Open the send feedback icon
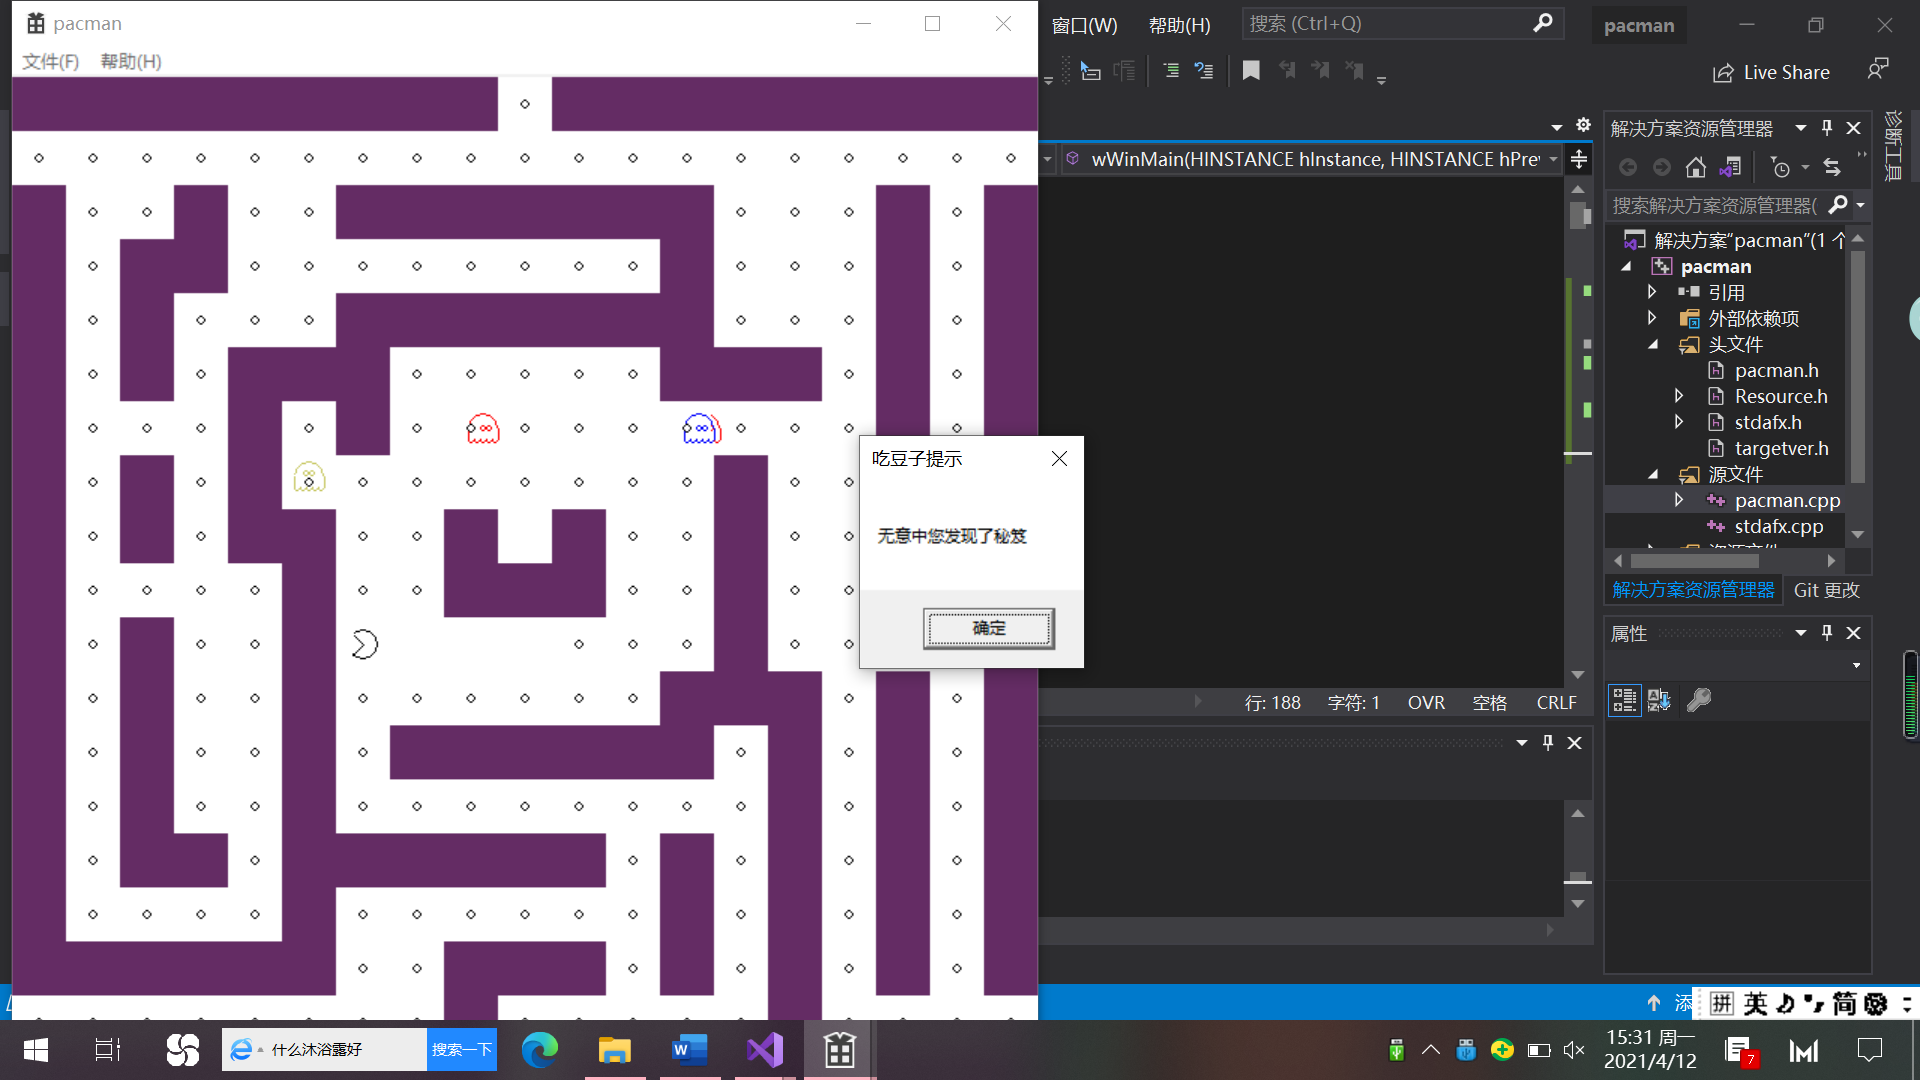1920x1080 pixels. click(1877, 69)
